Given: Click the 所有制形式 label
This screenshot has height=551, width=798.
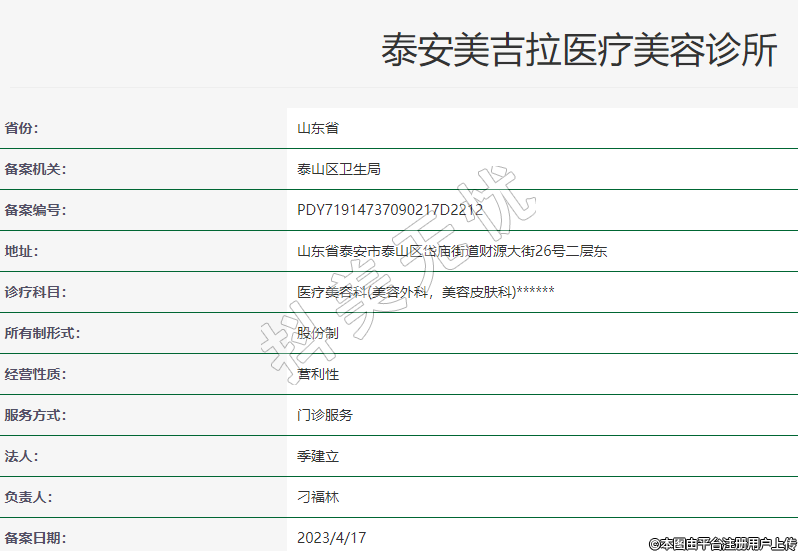Looking at the screenshot, I should point(42,333).
